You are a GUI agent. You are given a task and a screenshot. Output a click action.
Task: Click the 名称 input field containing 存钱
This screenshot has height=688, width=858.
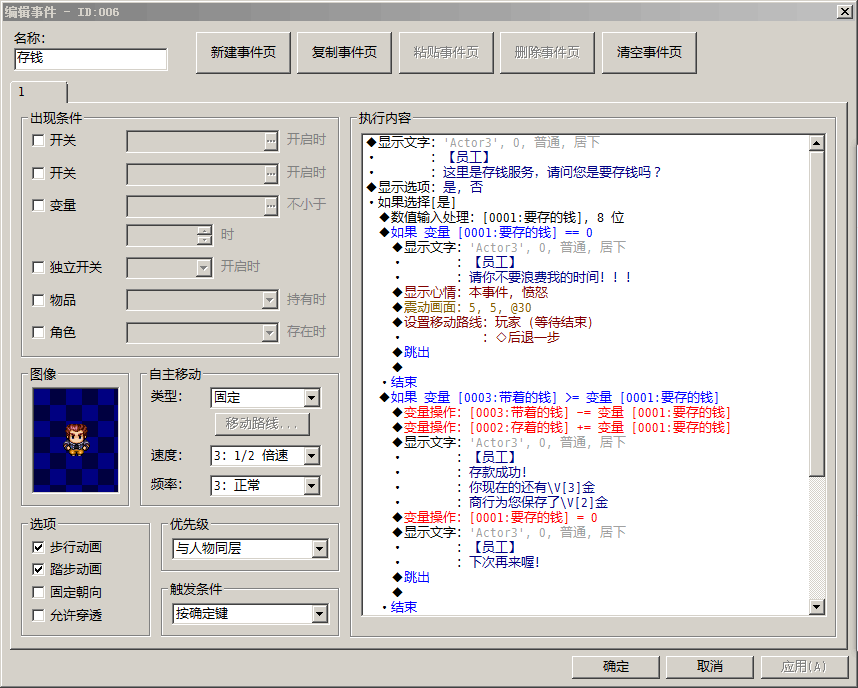click(91, 59)
